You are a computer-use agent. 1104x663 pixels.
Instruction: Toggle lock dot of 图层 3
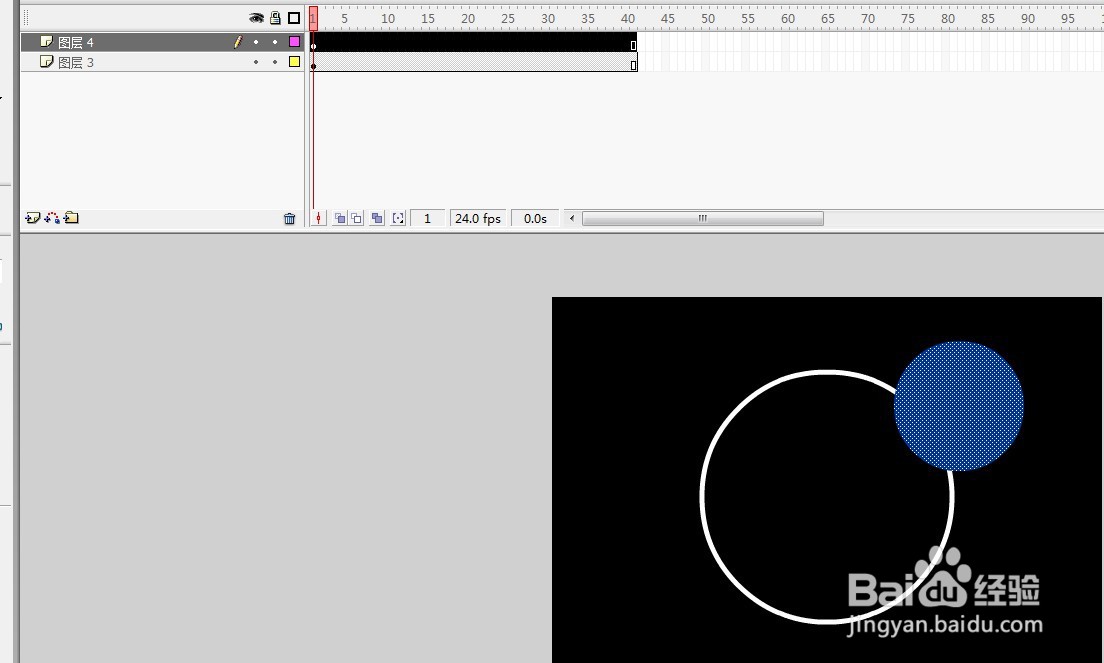(x=275, y=62)
